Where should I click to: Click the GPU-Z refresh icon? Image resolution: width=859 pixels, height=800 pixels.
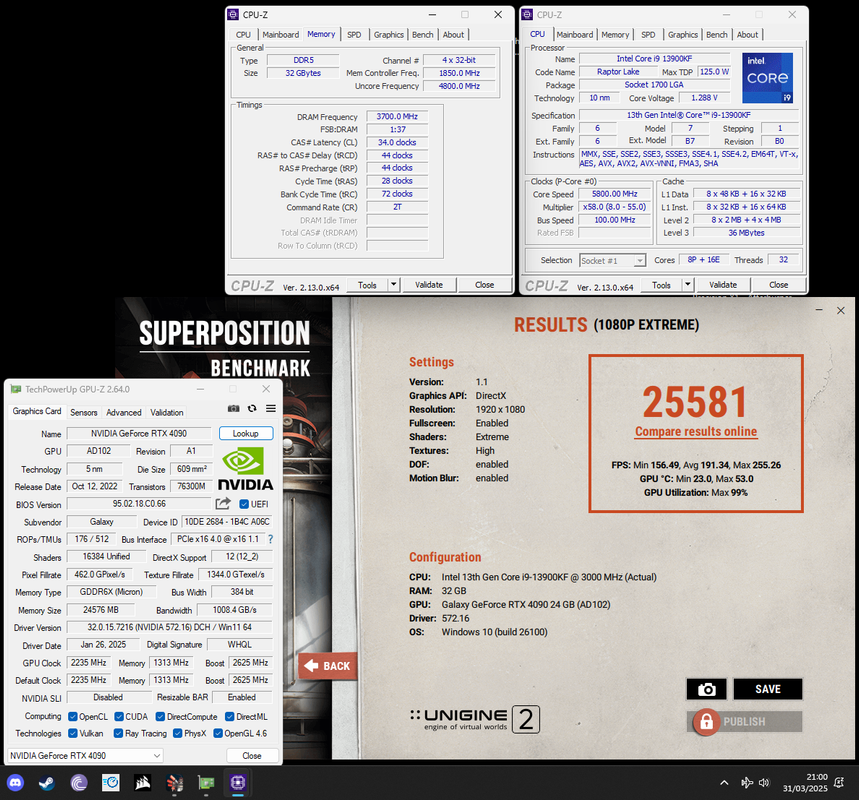(x=252, y=409)
